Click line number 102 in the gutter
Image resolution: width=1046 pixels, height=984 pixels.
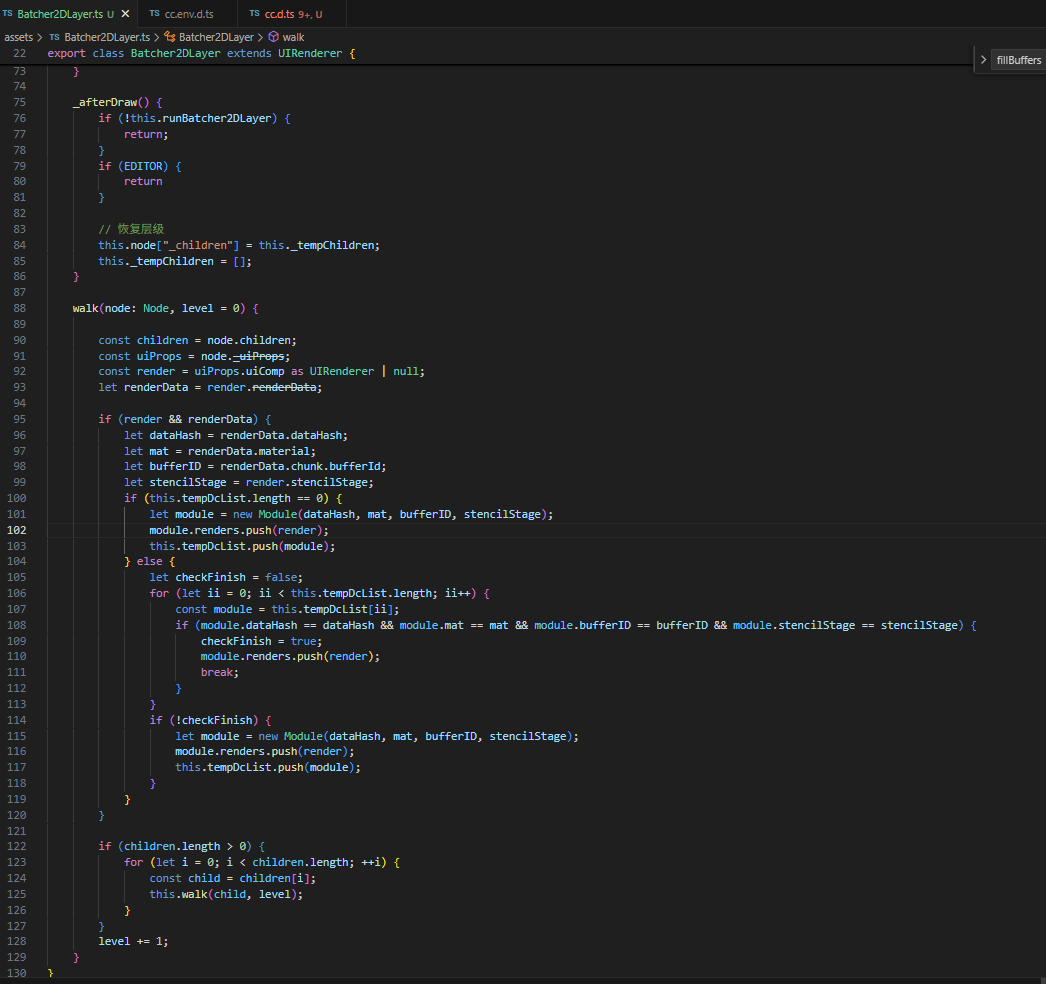point(20,529)
